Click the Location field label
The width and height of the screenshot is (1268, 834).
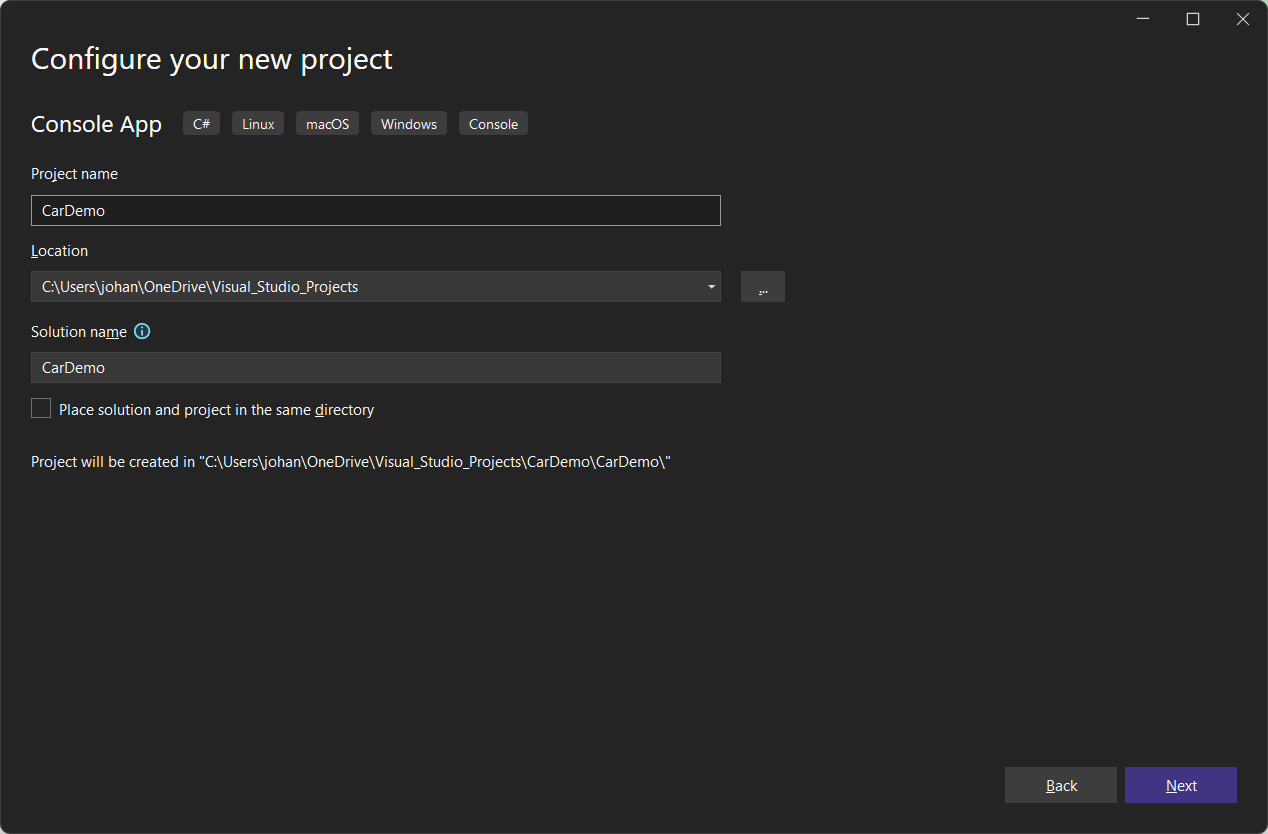click(59, 251)
